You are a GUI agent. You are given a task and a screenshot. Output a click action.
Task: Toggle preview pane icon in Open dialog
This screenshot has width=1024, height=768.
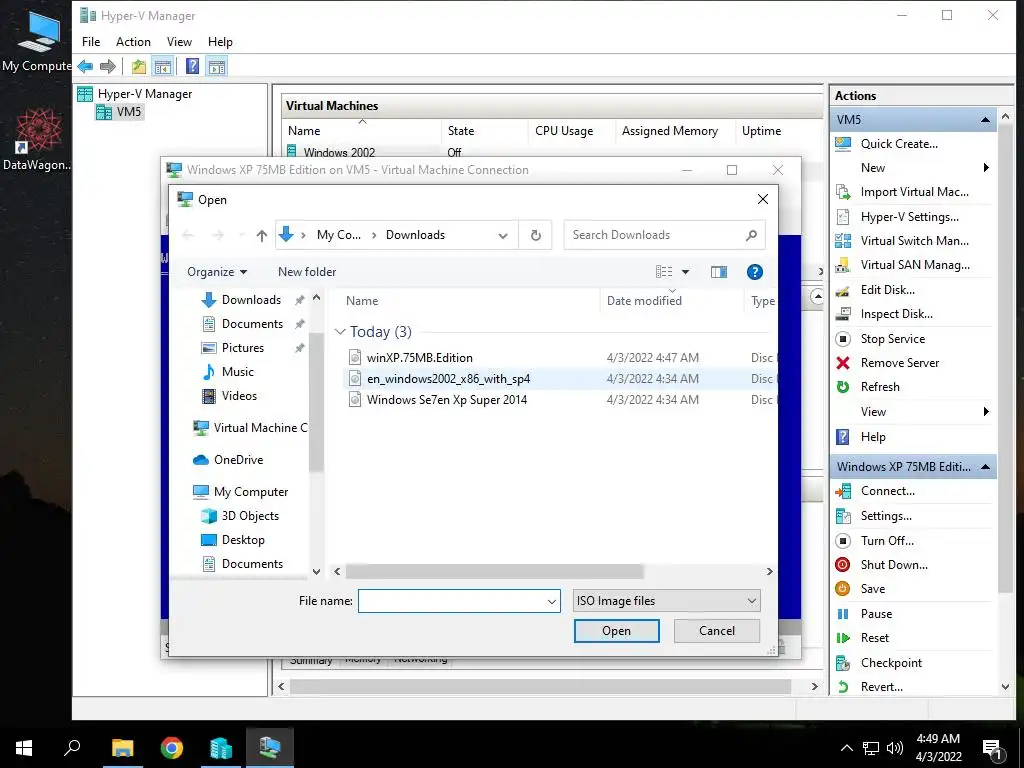click(x=719, y=272)
